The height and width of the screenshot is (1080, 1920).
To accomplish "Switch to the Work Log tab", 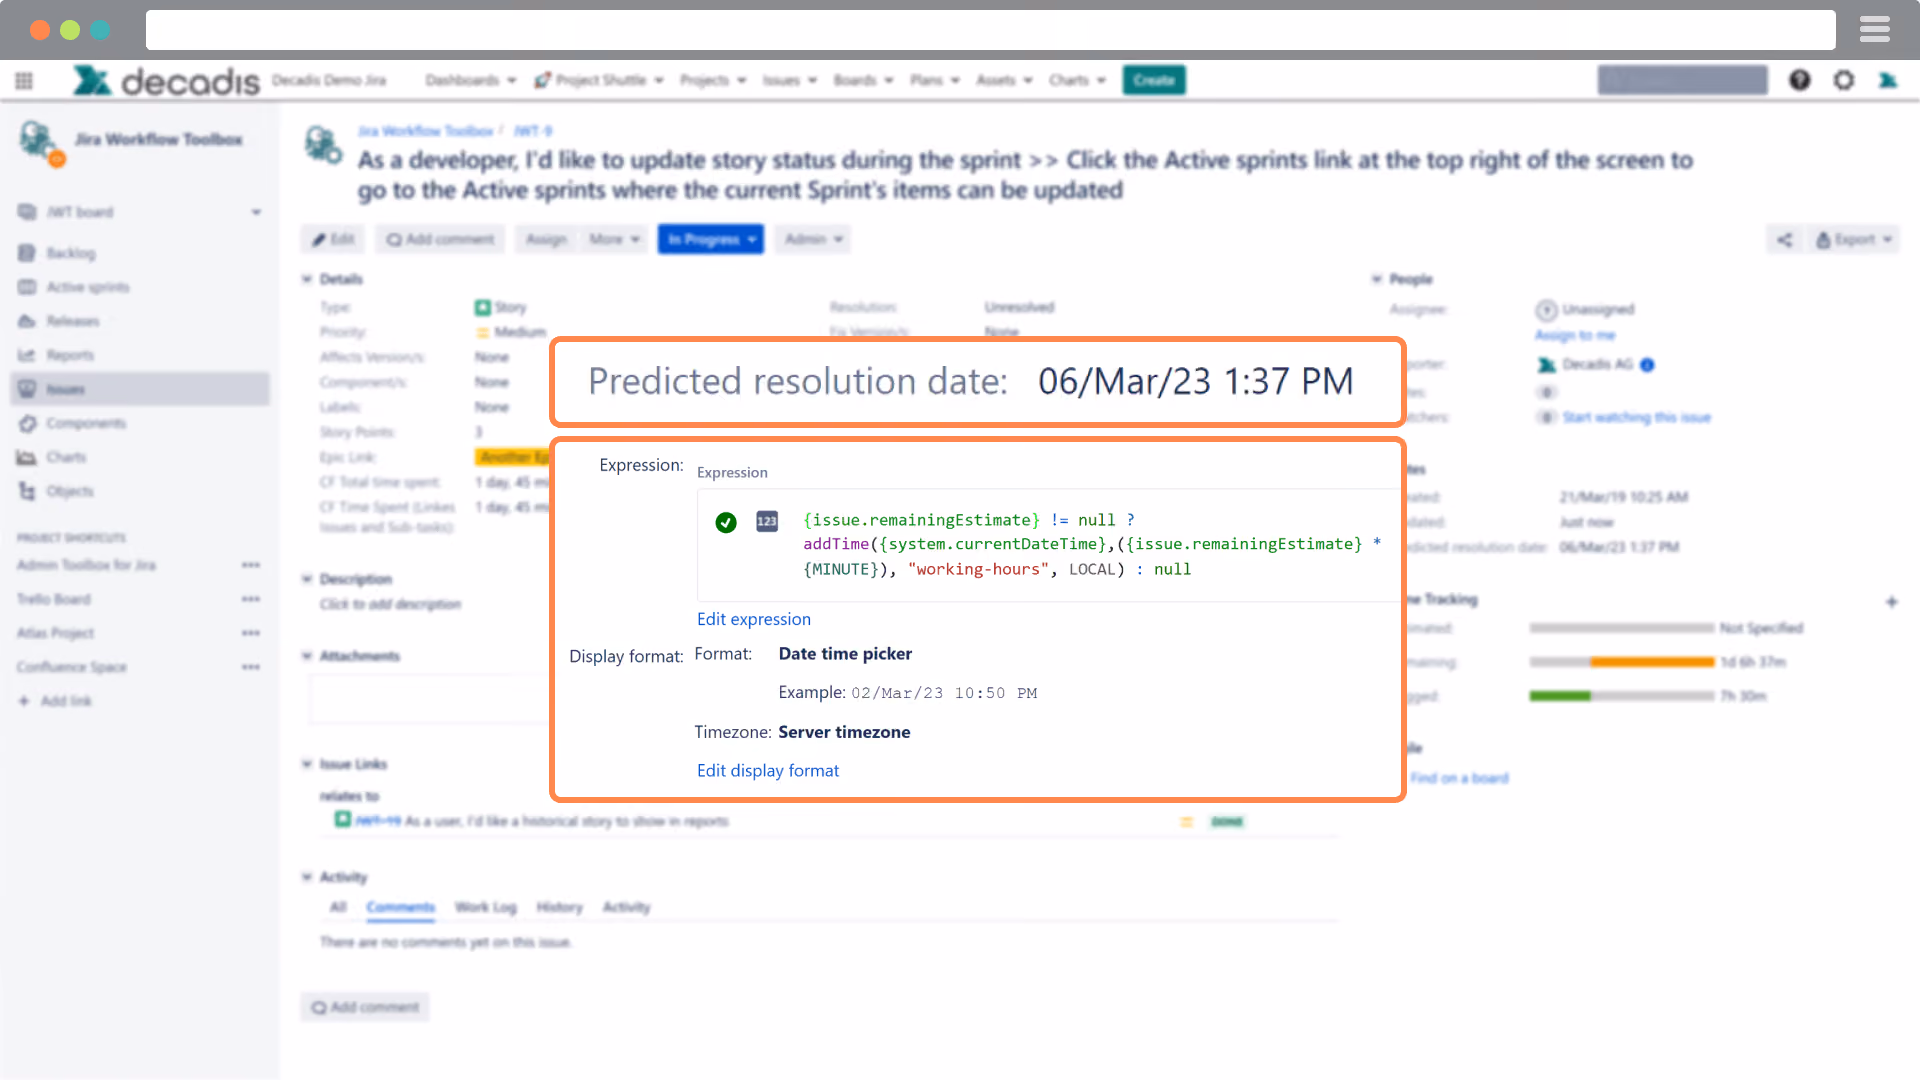I will click(486, 907).
